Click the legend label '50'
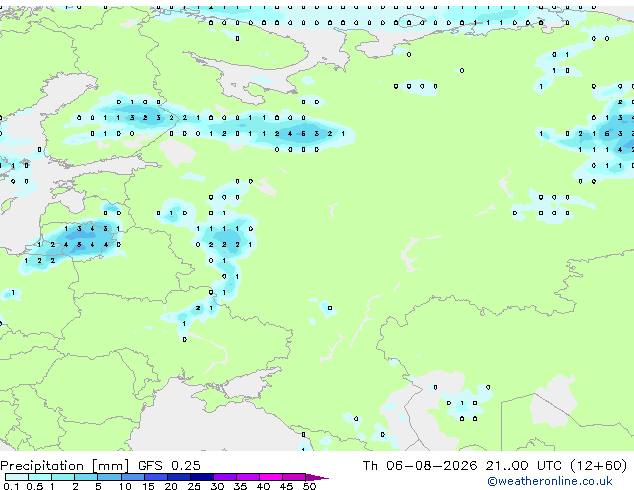The width and height of the screenshot is (634, 490). coord(309,486)
